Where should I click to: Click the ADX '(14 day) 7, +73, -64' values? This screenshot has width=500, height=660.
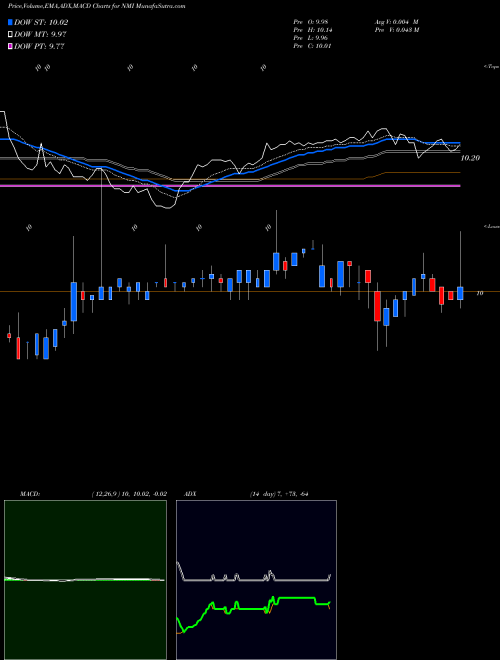(279, 494)
